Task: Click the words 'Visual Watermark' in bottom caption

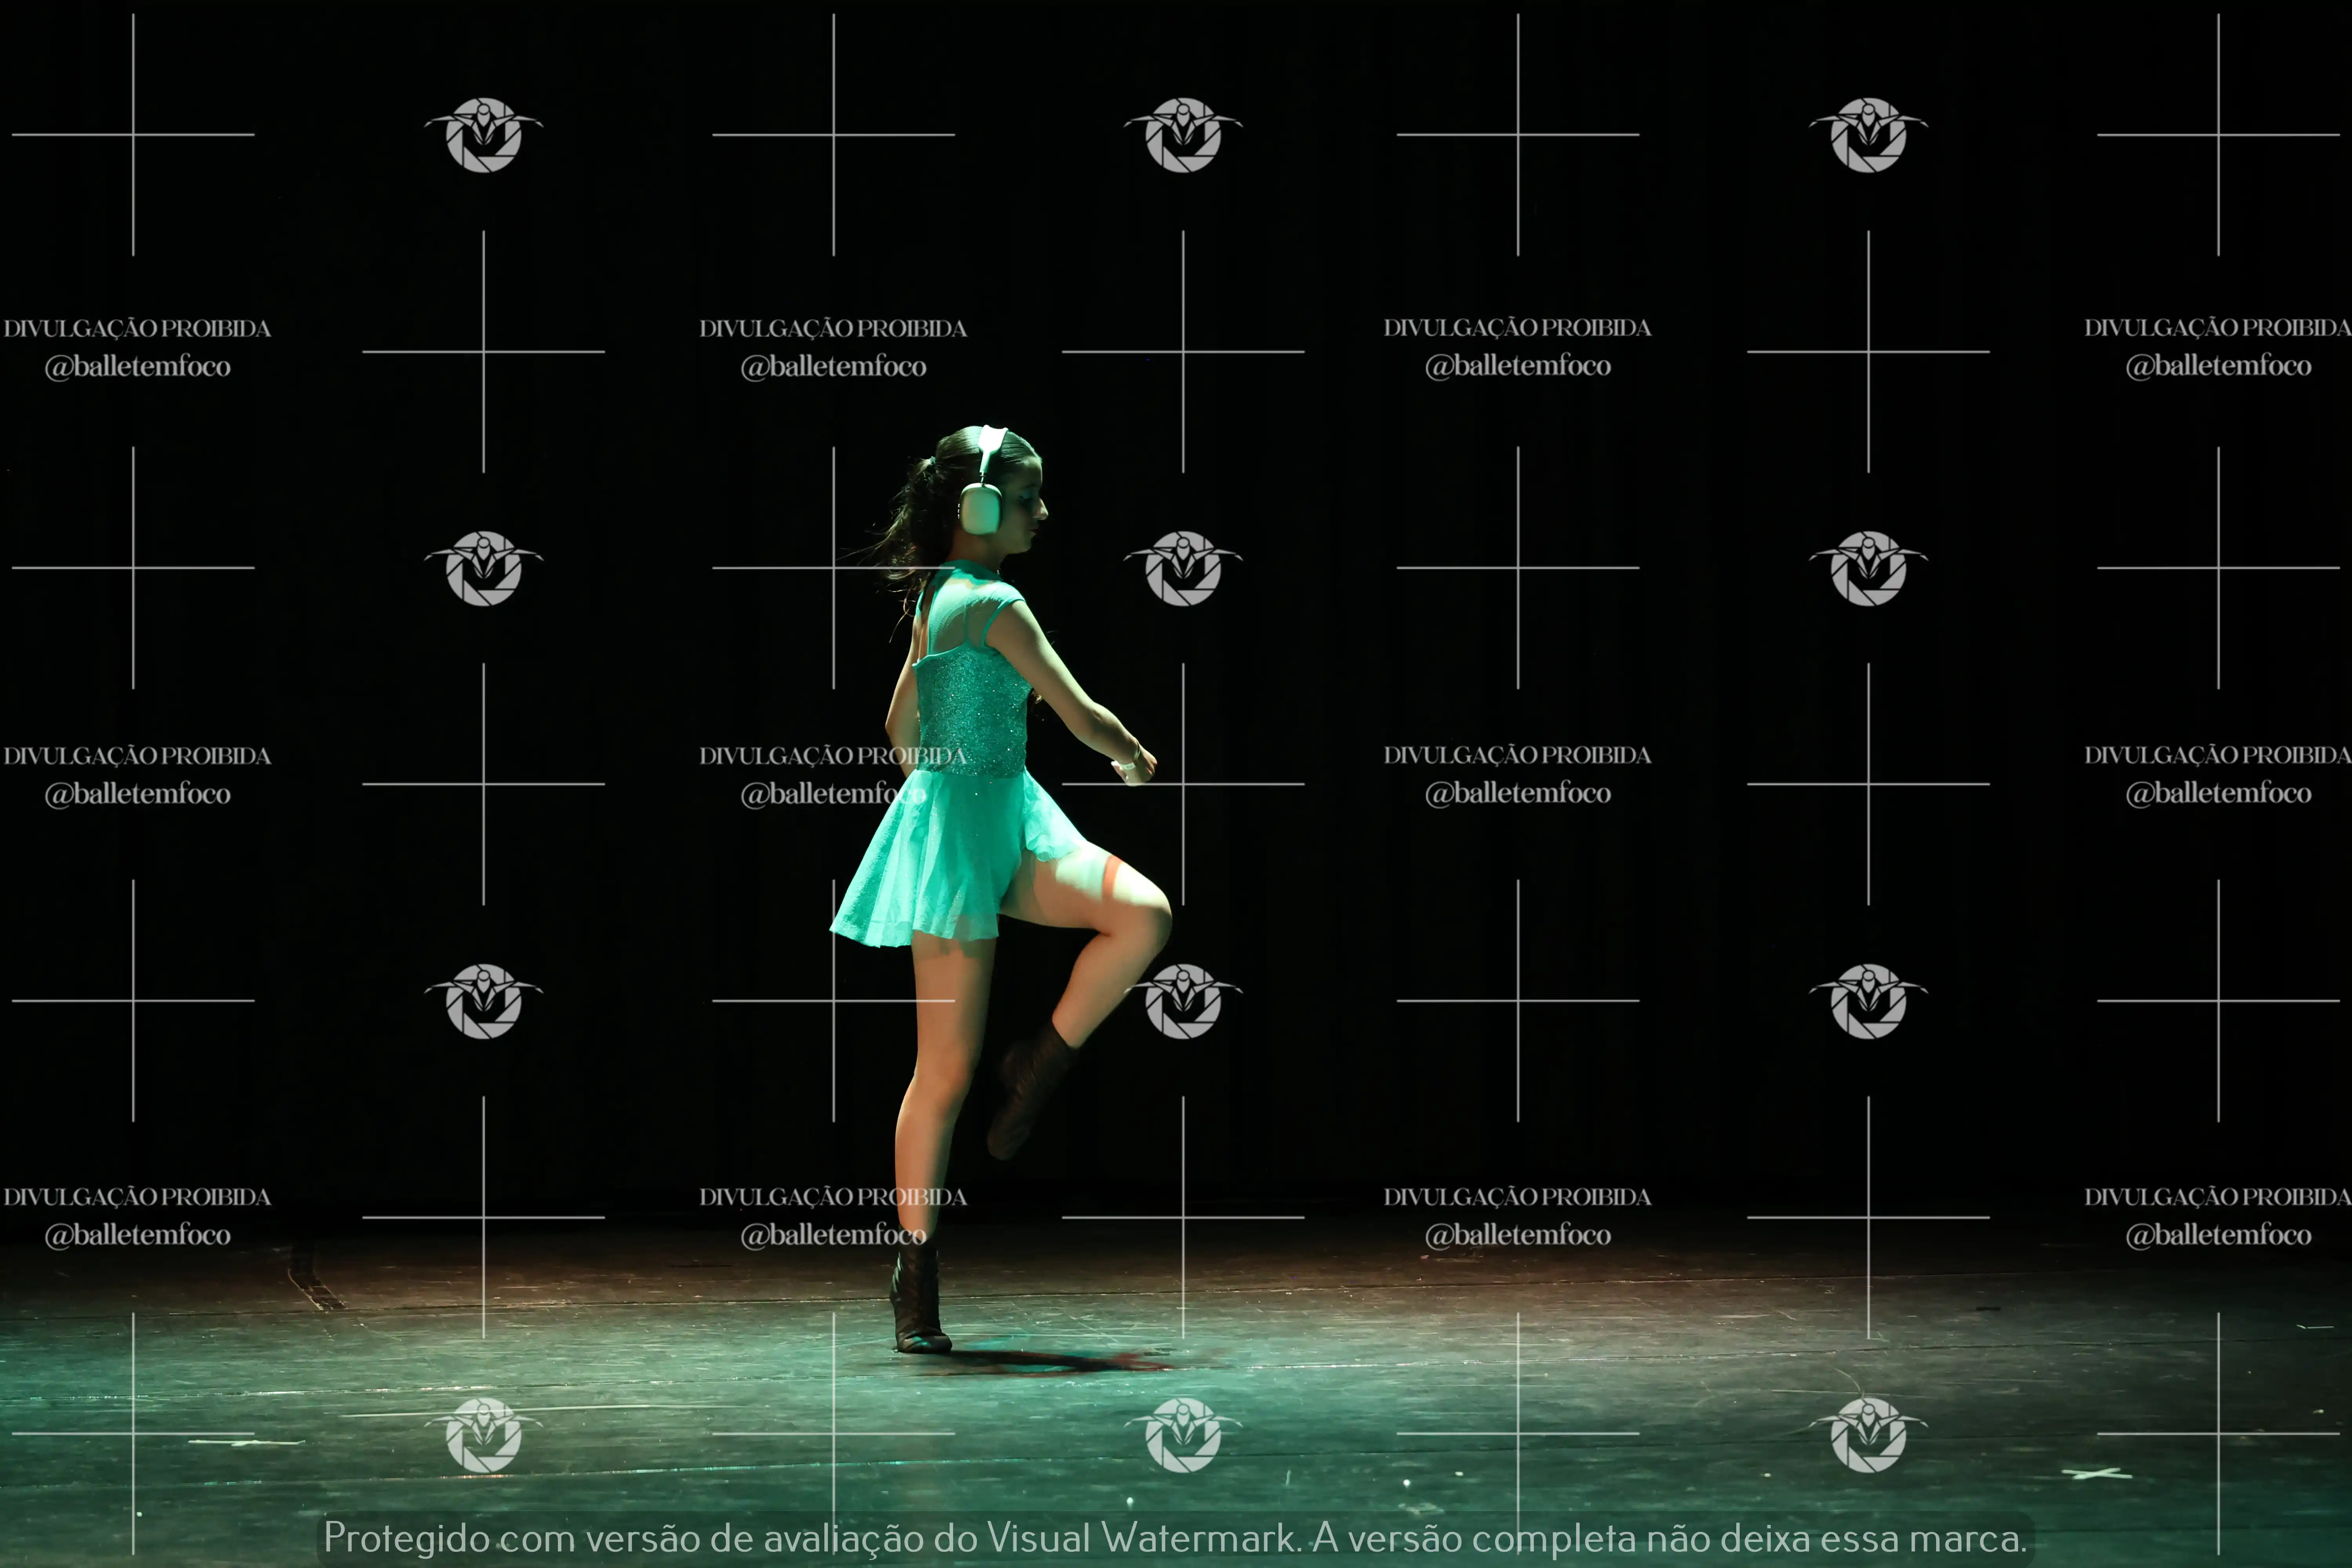Action: pyautogui.click(x=1141, y=1538)
